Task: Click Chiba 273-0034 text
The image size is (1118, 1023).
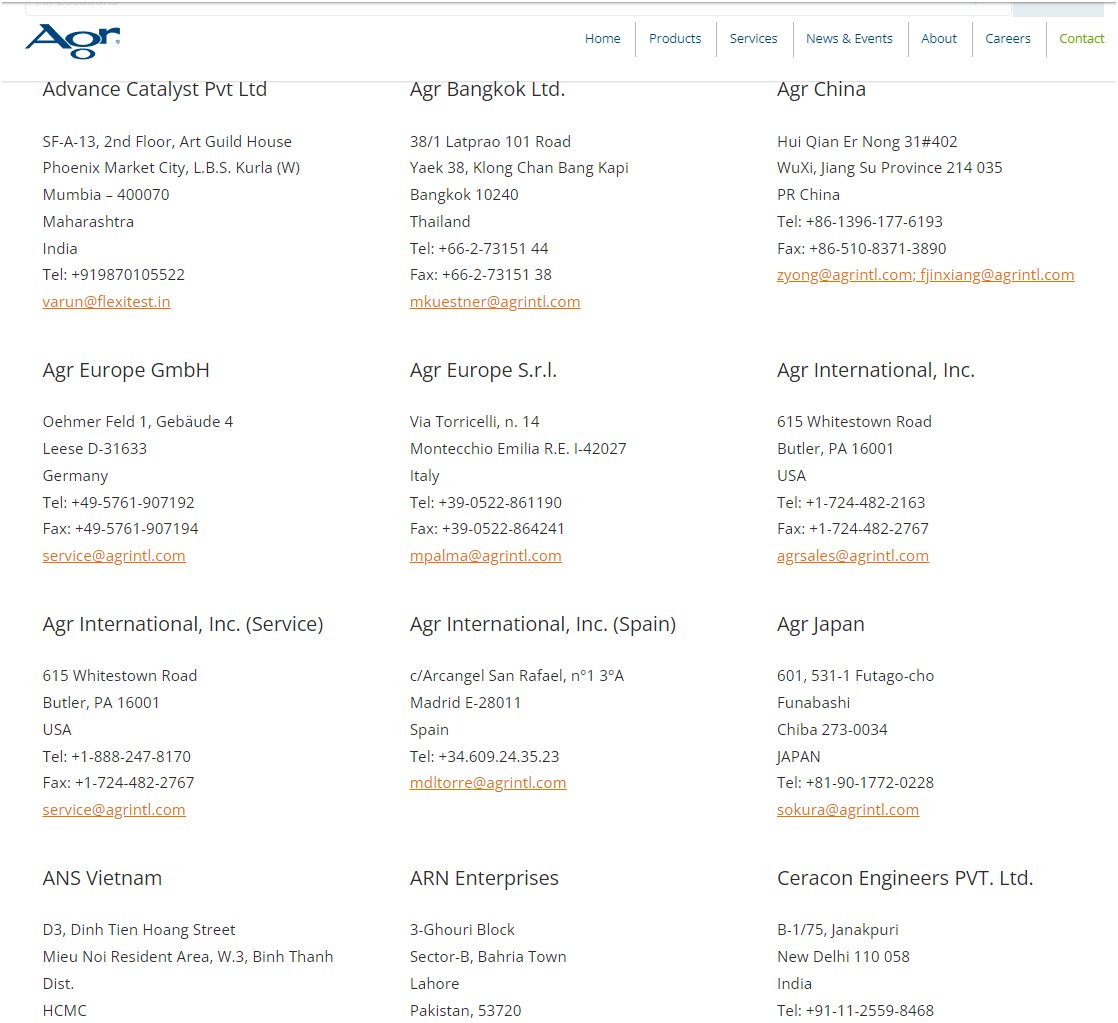Action: pos(832,729)
